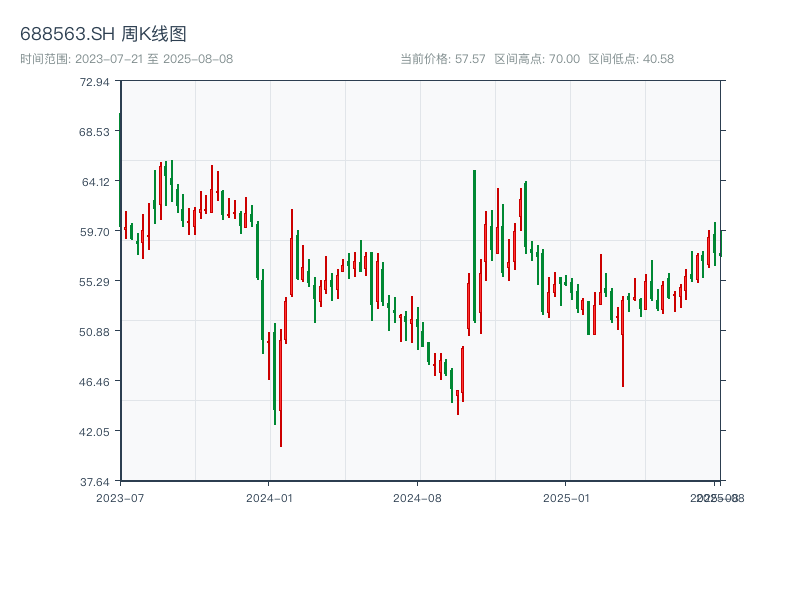
Task: Select the 2024-08 x-axis date label
Action: point(418,497)
